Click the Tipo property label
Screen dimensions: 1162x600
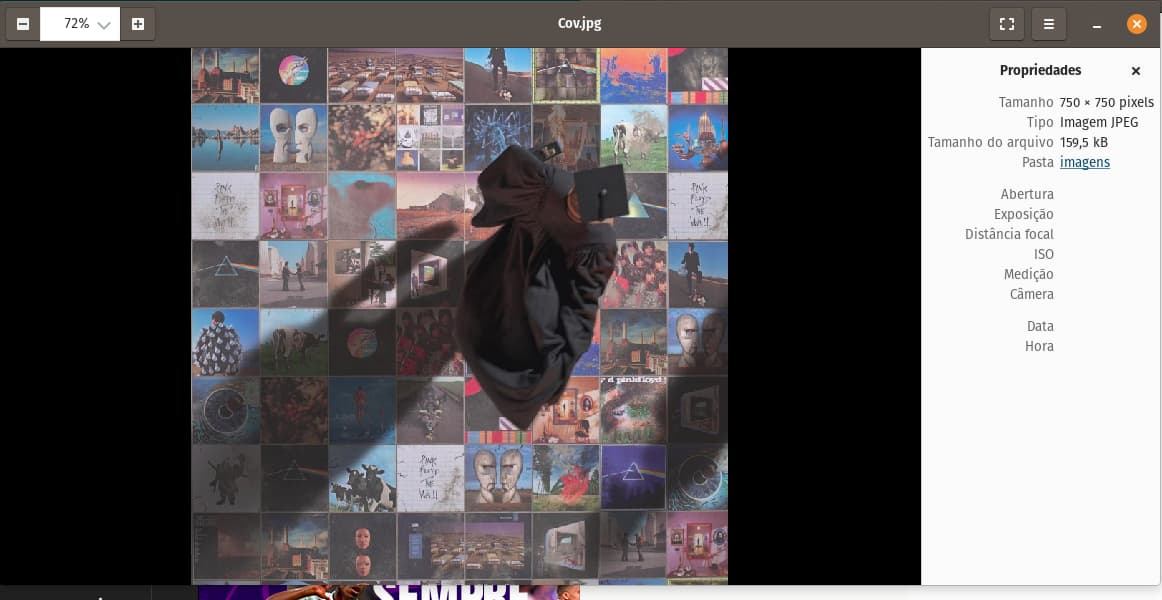1040,122
